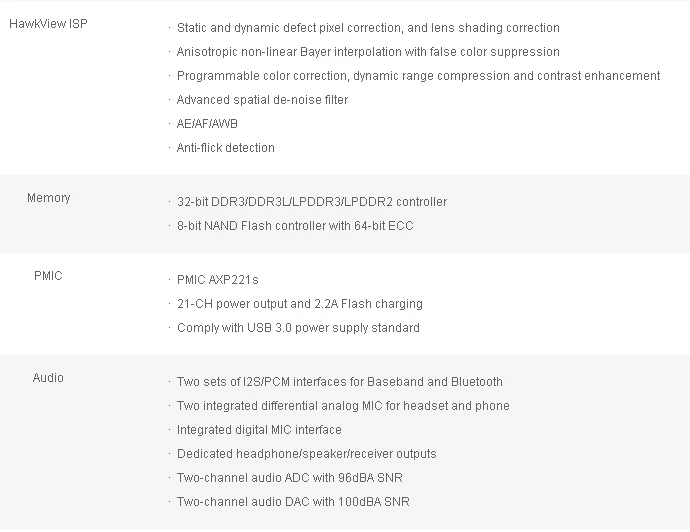Click the 'PMIC AXP221s' list item
This screenshot has width=690, height=532.
pos(217,280)
